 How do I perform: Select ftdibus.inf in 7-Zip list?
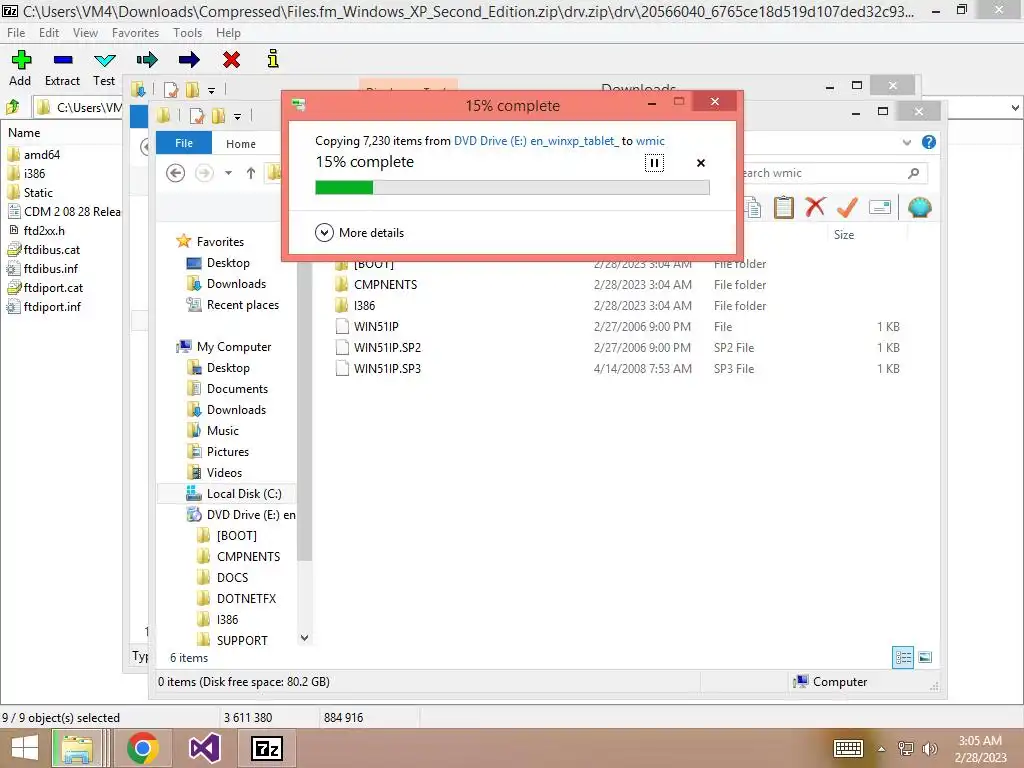point(50,268)
